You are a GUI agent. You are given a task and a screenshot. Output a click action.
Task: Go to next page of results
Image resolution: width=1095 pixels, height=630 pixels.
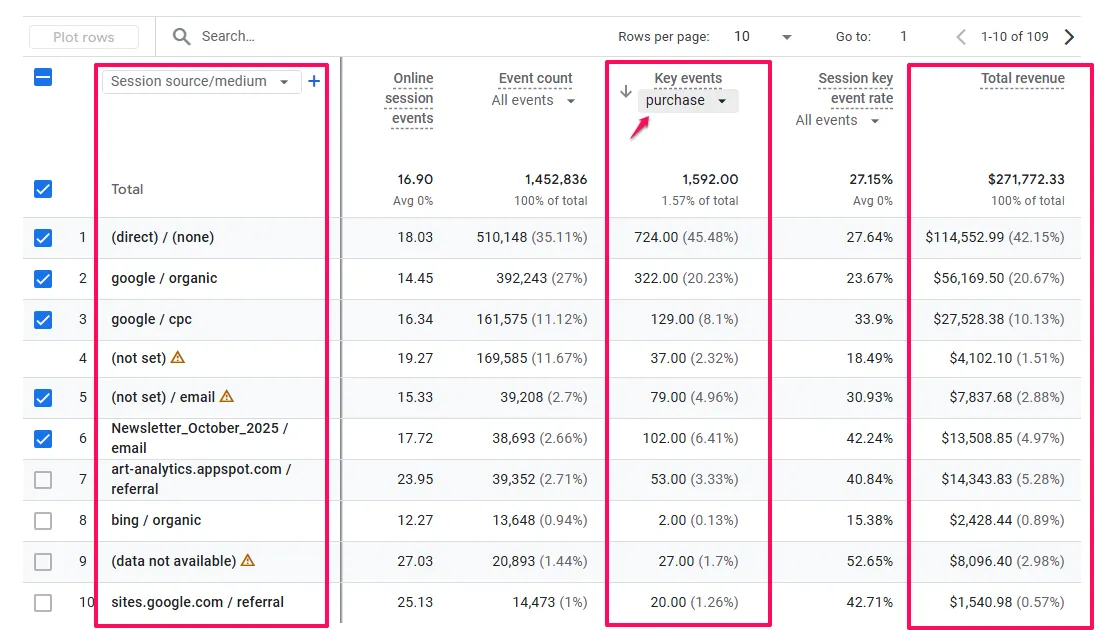click(1069, 37)
